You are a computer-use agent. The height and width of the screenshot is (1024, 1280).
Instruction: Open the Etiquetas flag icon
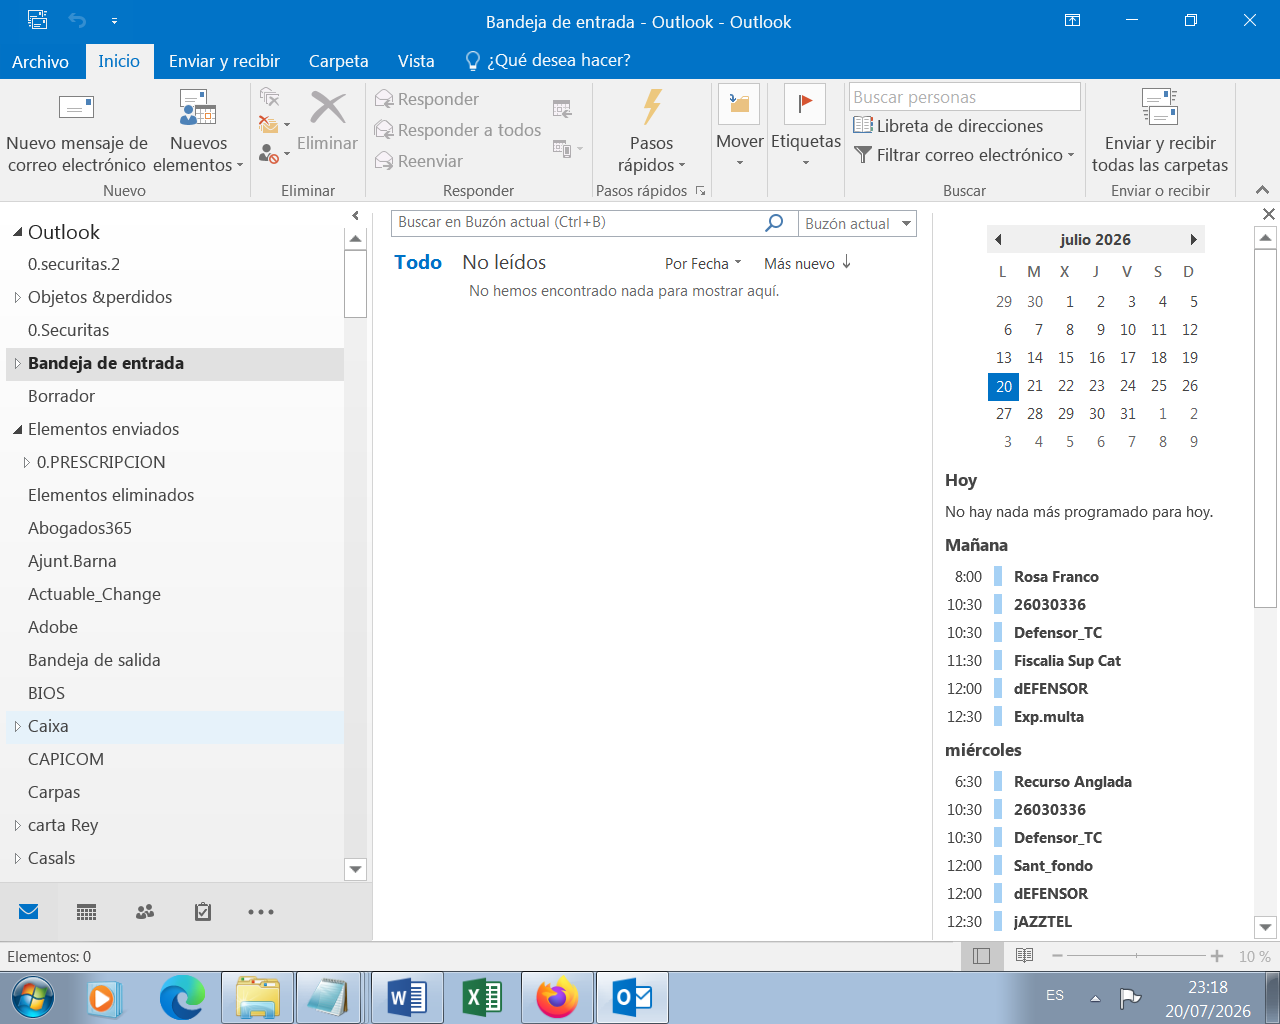pyautogui.click(x=805, y=104)
